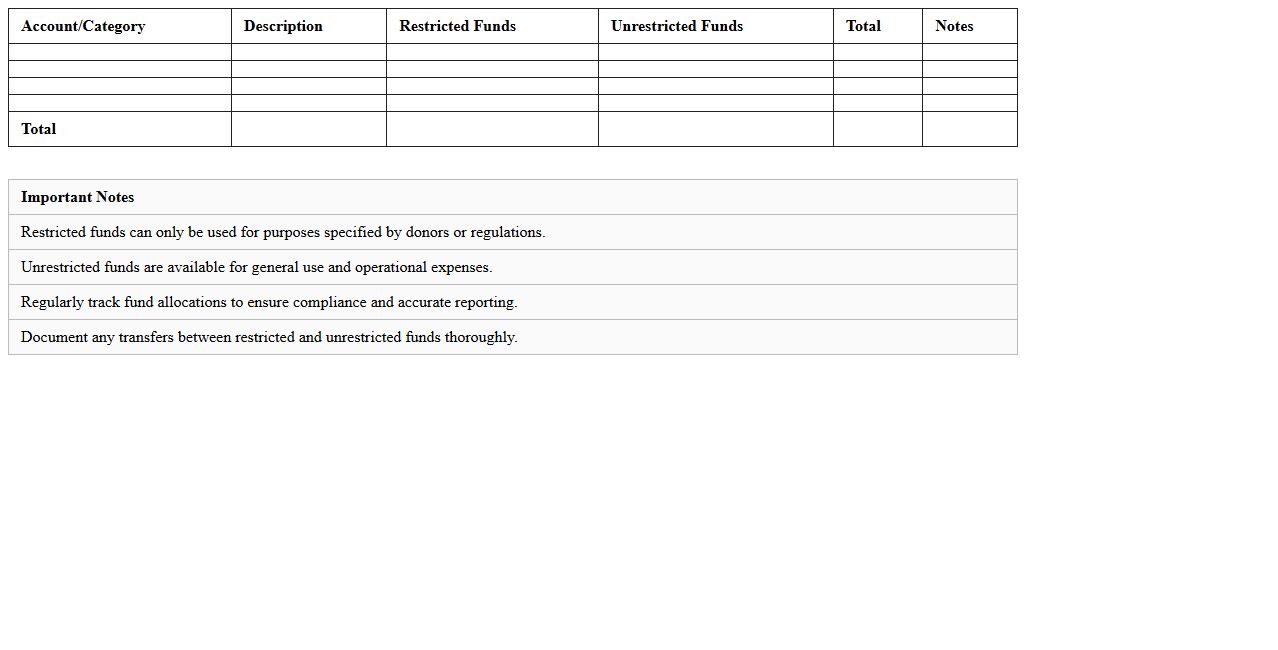Select the Notes column header
Screen dimensions: 1278x650
point(954,26)
